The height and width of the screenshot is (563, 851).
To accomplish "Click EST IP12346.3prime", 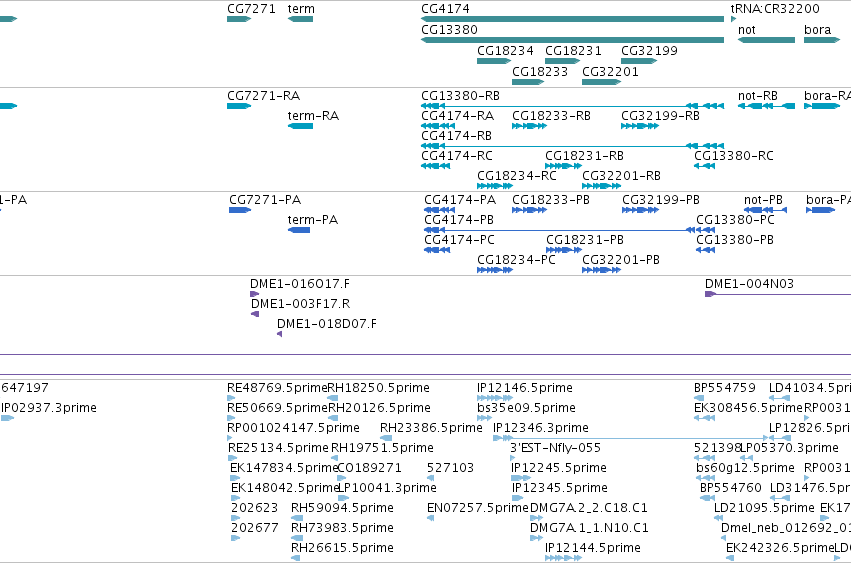I will (541, 429).
